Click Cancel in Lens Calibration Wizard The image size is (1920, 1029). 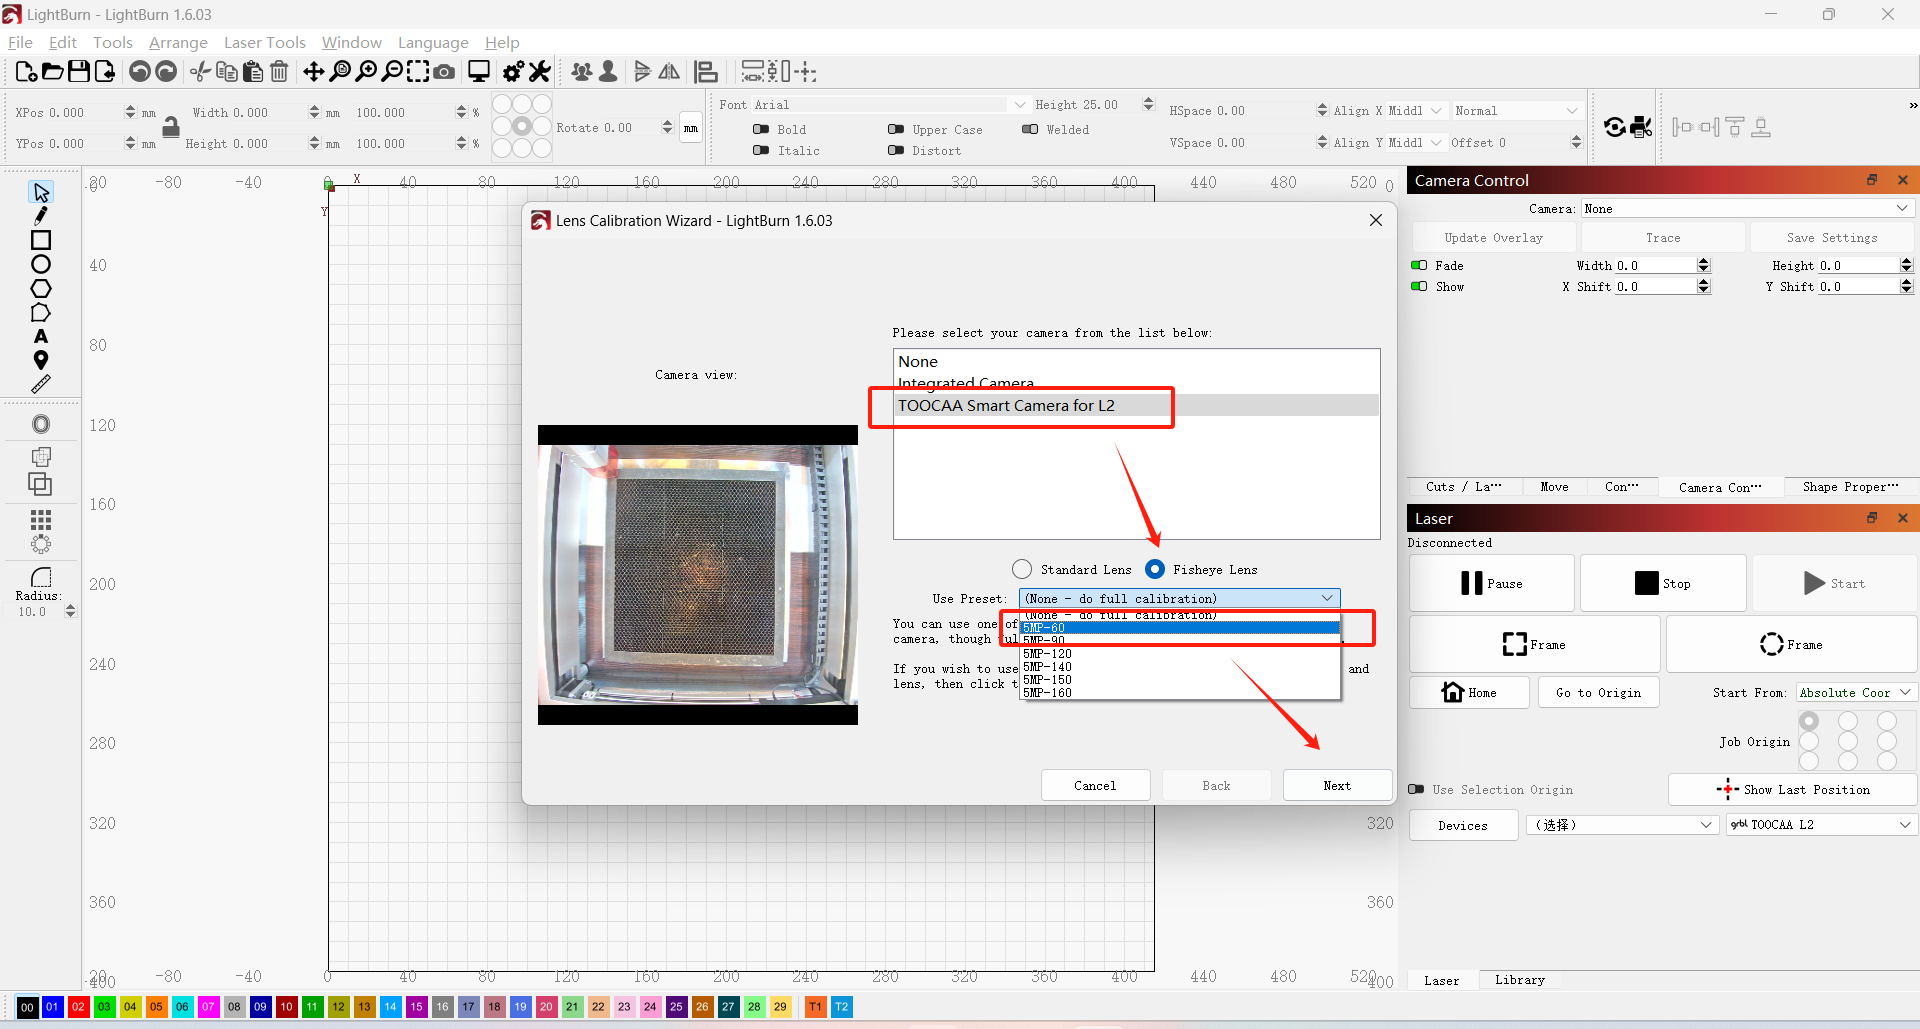1095,785
